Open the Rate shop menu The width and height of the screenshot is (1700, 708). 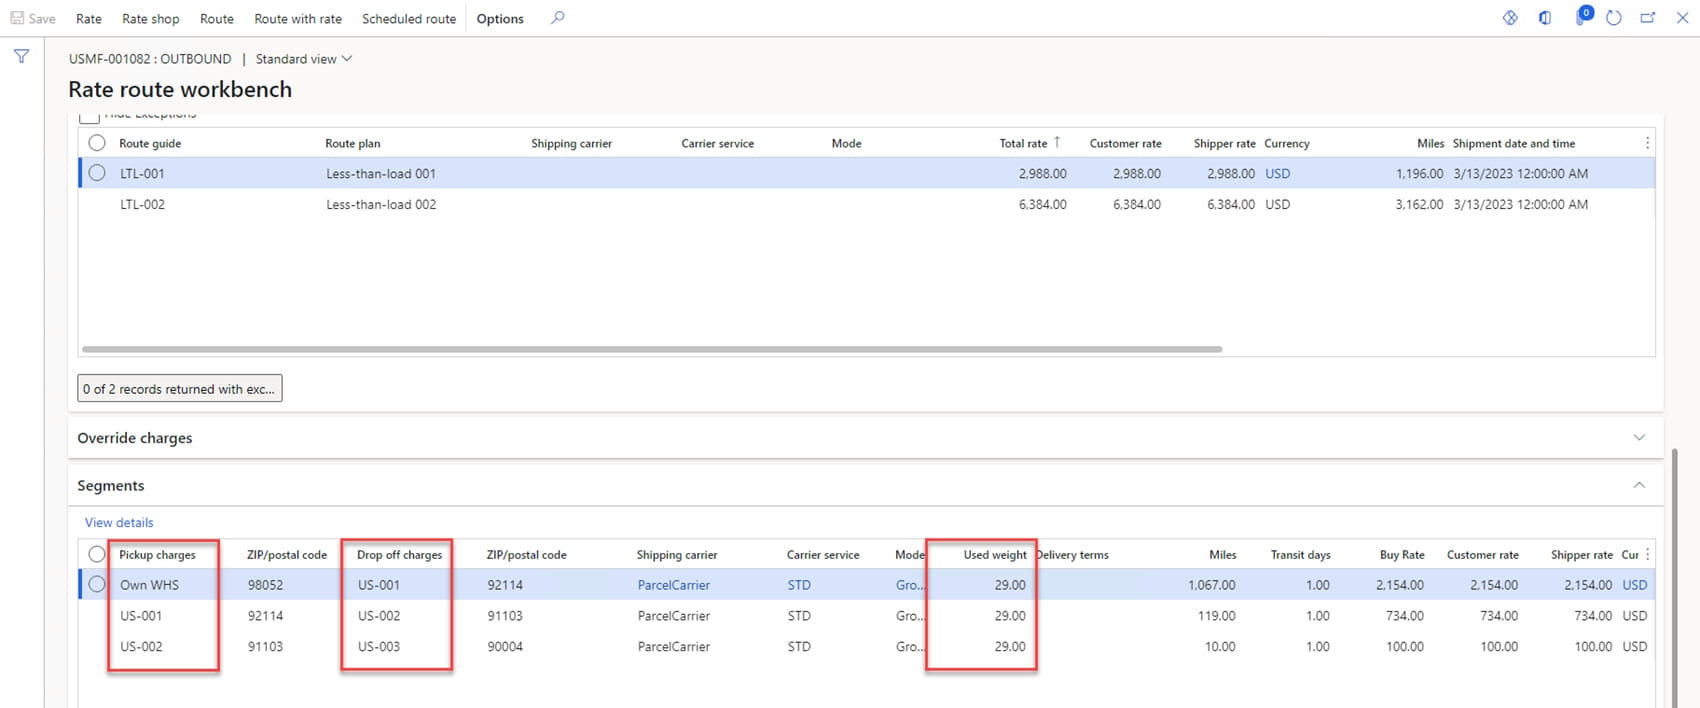click(x=150, y=19)
